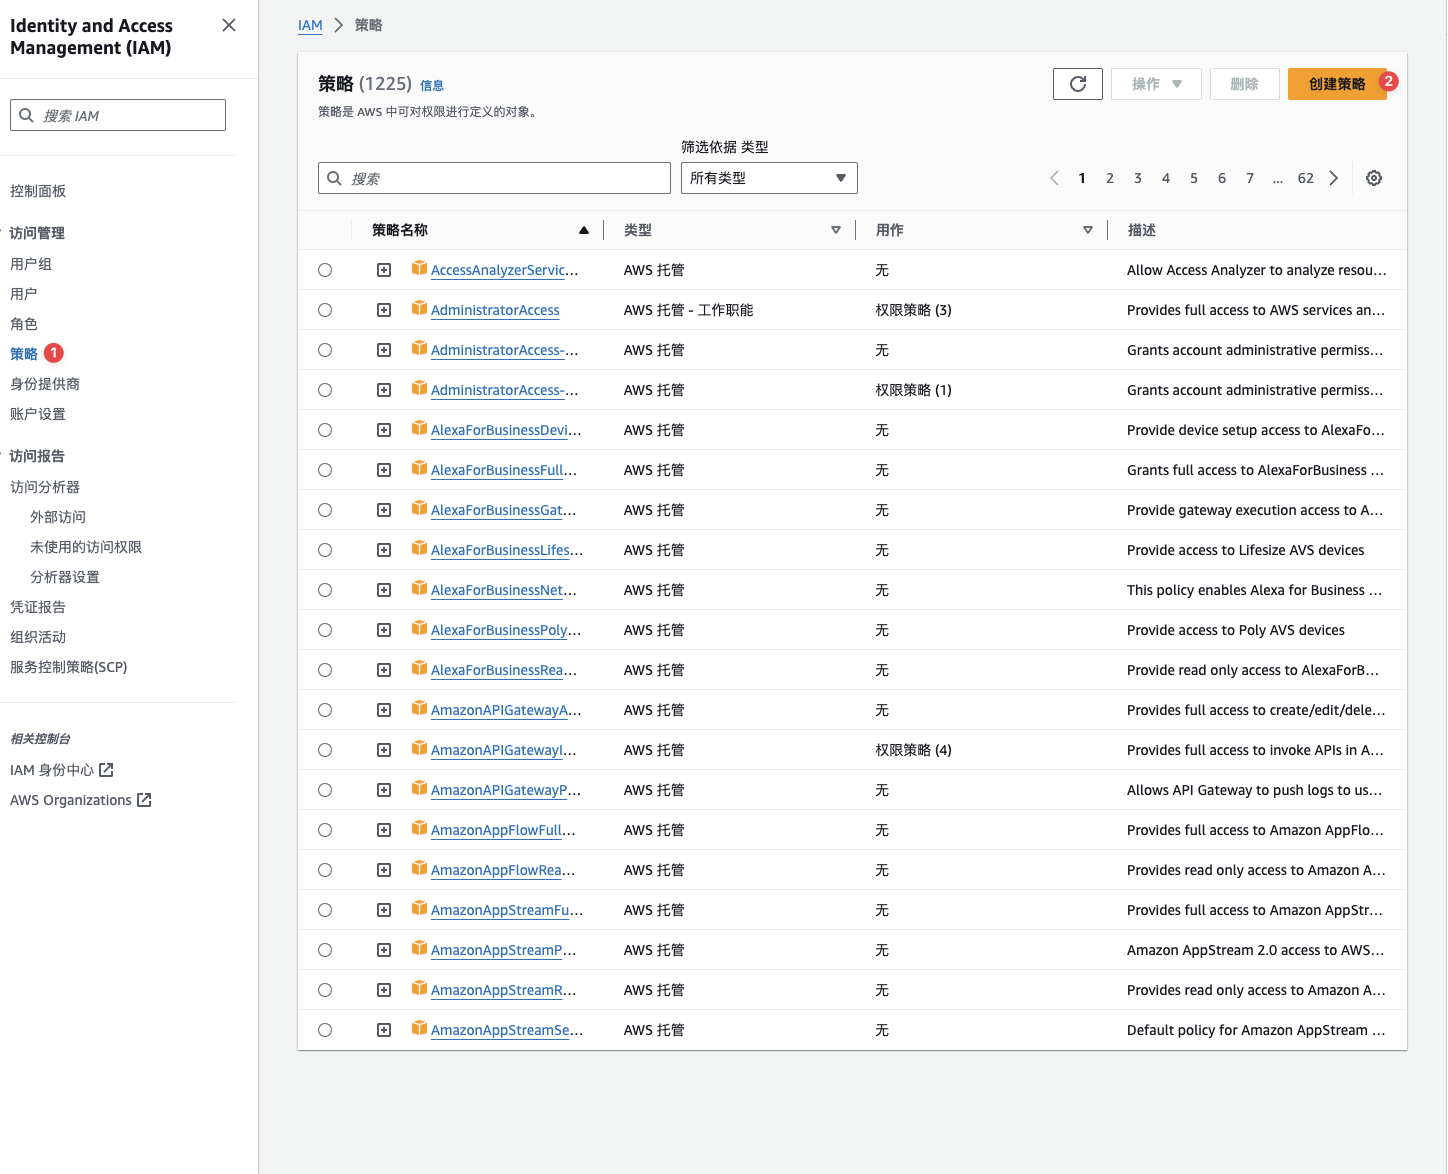The width and height of the screenshot is (1448, 1174).
Task: Open 凭证报告 in the sidebar
Action: tap(38, 607)
